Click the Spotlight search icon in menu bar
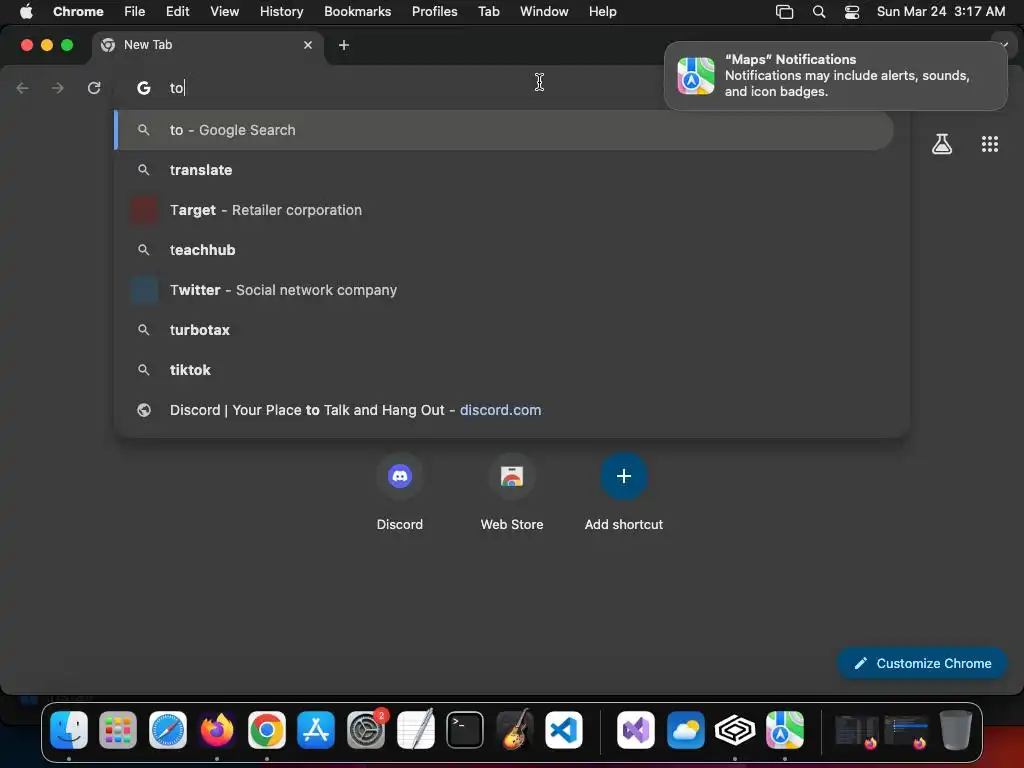Viewport: 1024px width, 768px height. coord(819,12)
